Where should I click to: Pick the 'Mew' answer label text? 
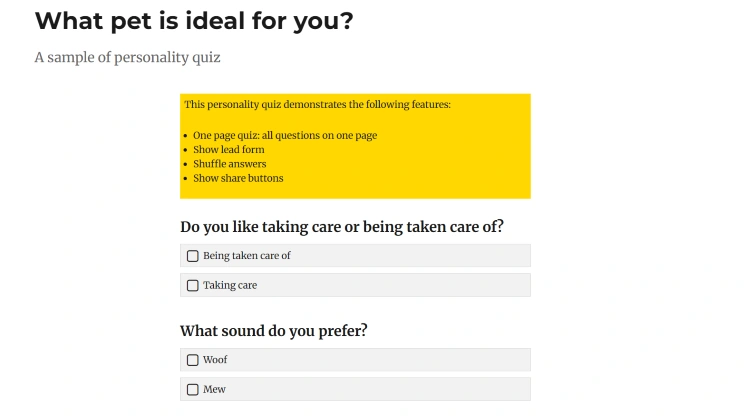(x=214, y=389)
